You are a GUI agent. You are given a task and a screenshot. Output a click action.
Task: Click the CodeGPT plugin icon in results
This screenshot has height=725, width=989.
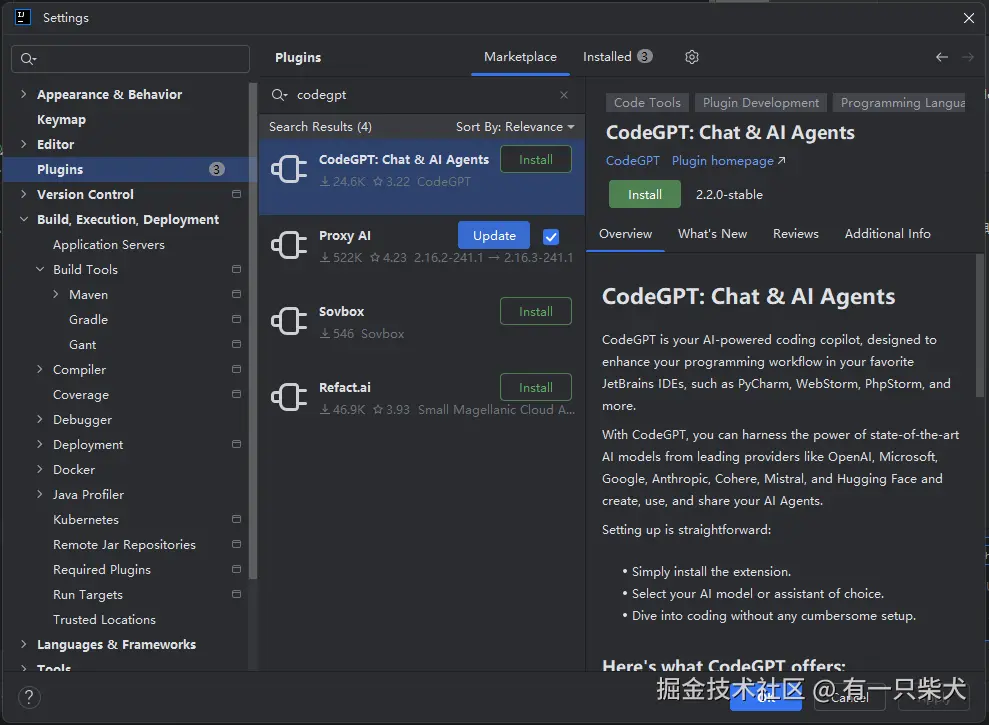pos(289,169)
